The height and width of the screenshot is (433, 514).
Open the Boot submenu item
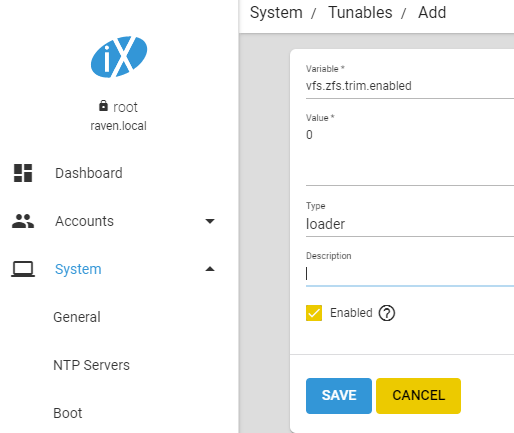68,413
